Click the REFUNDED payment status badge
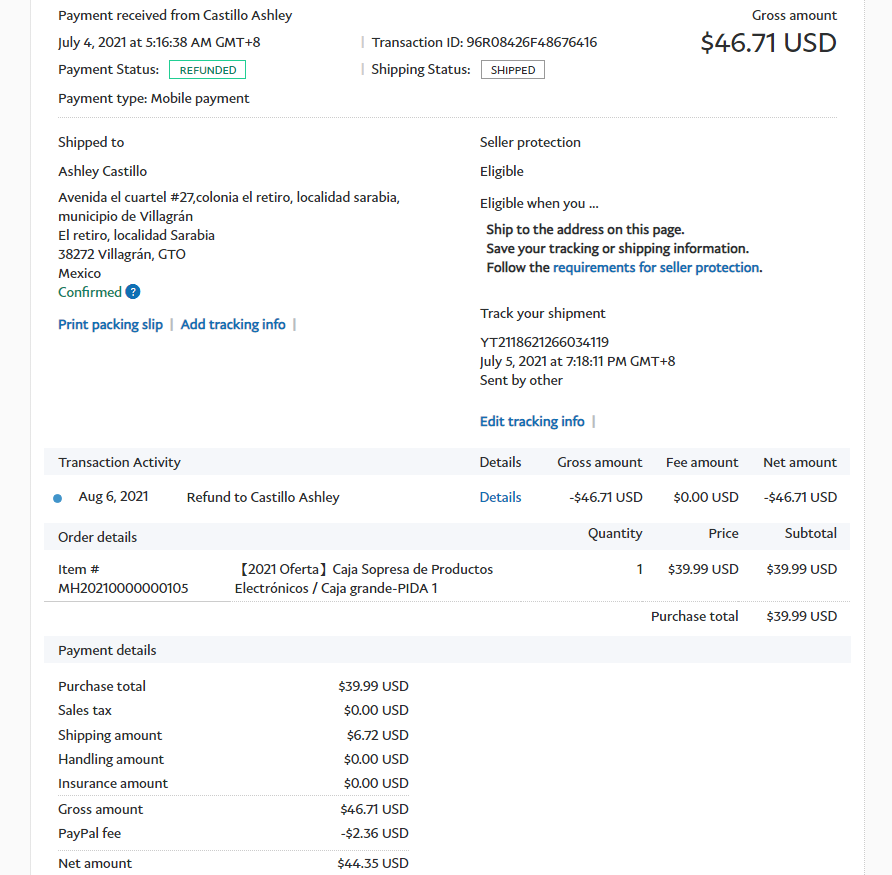 (207, 70)
